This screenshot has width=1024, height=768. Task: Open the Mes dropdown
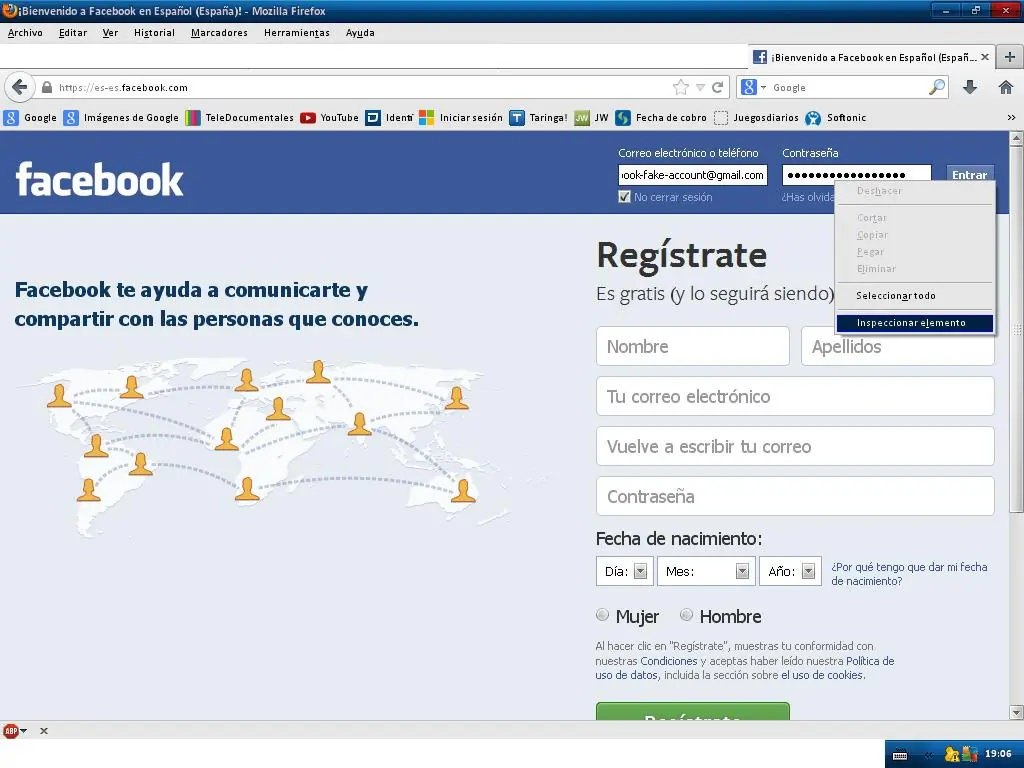point(706,571)
